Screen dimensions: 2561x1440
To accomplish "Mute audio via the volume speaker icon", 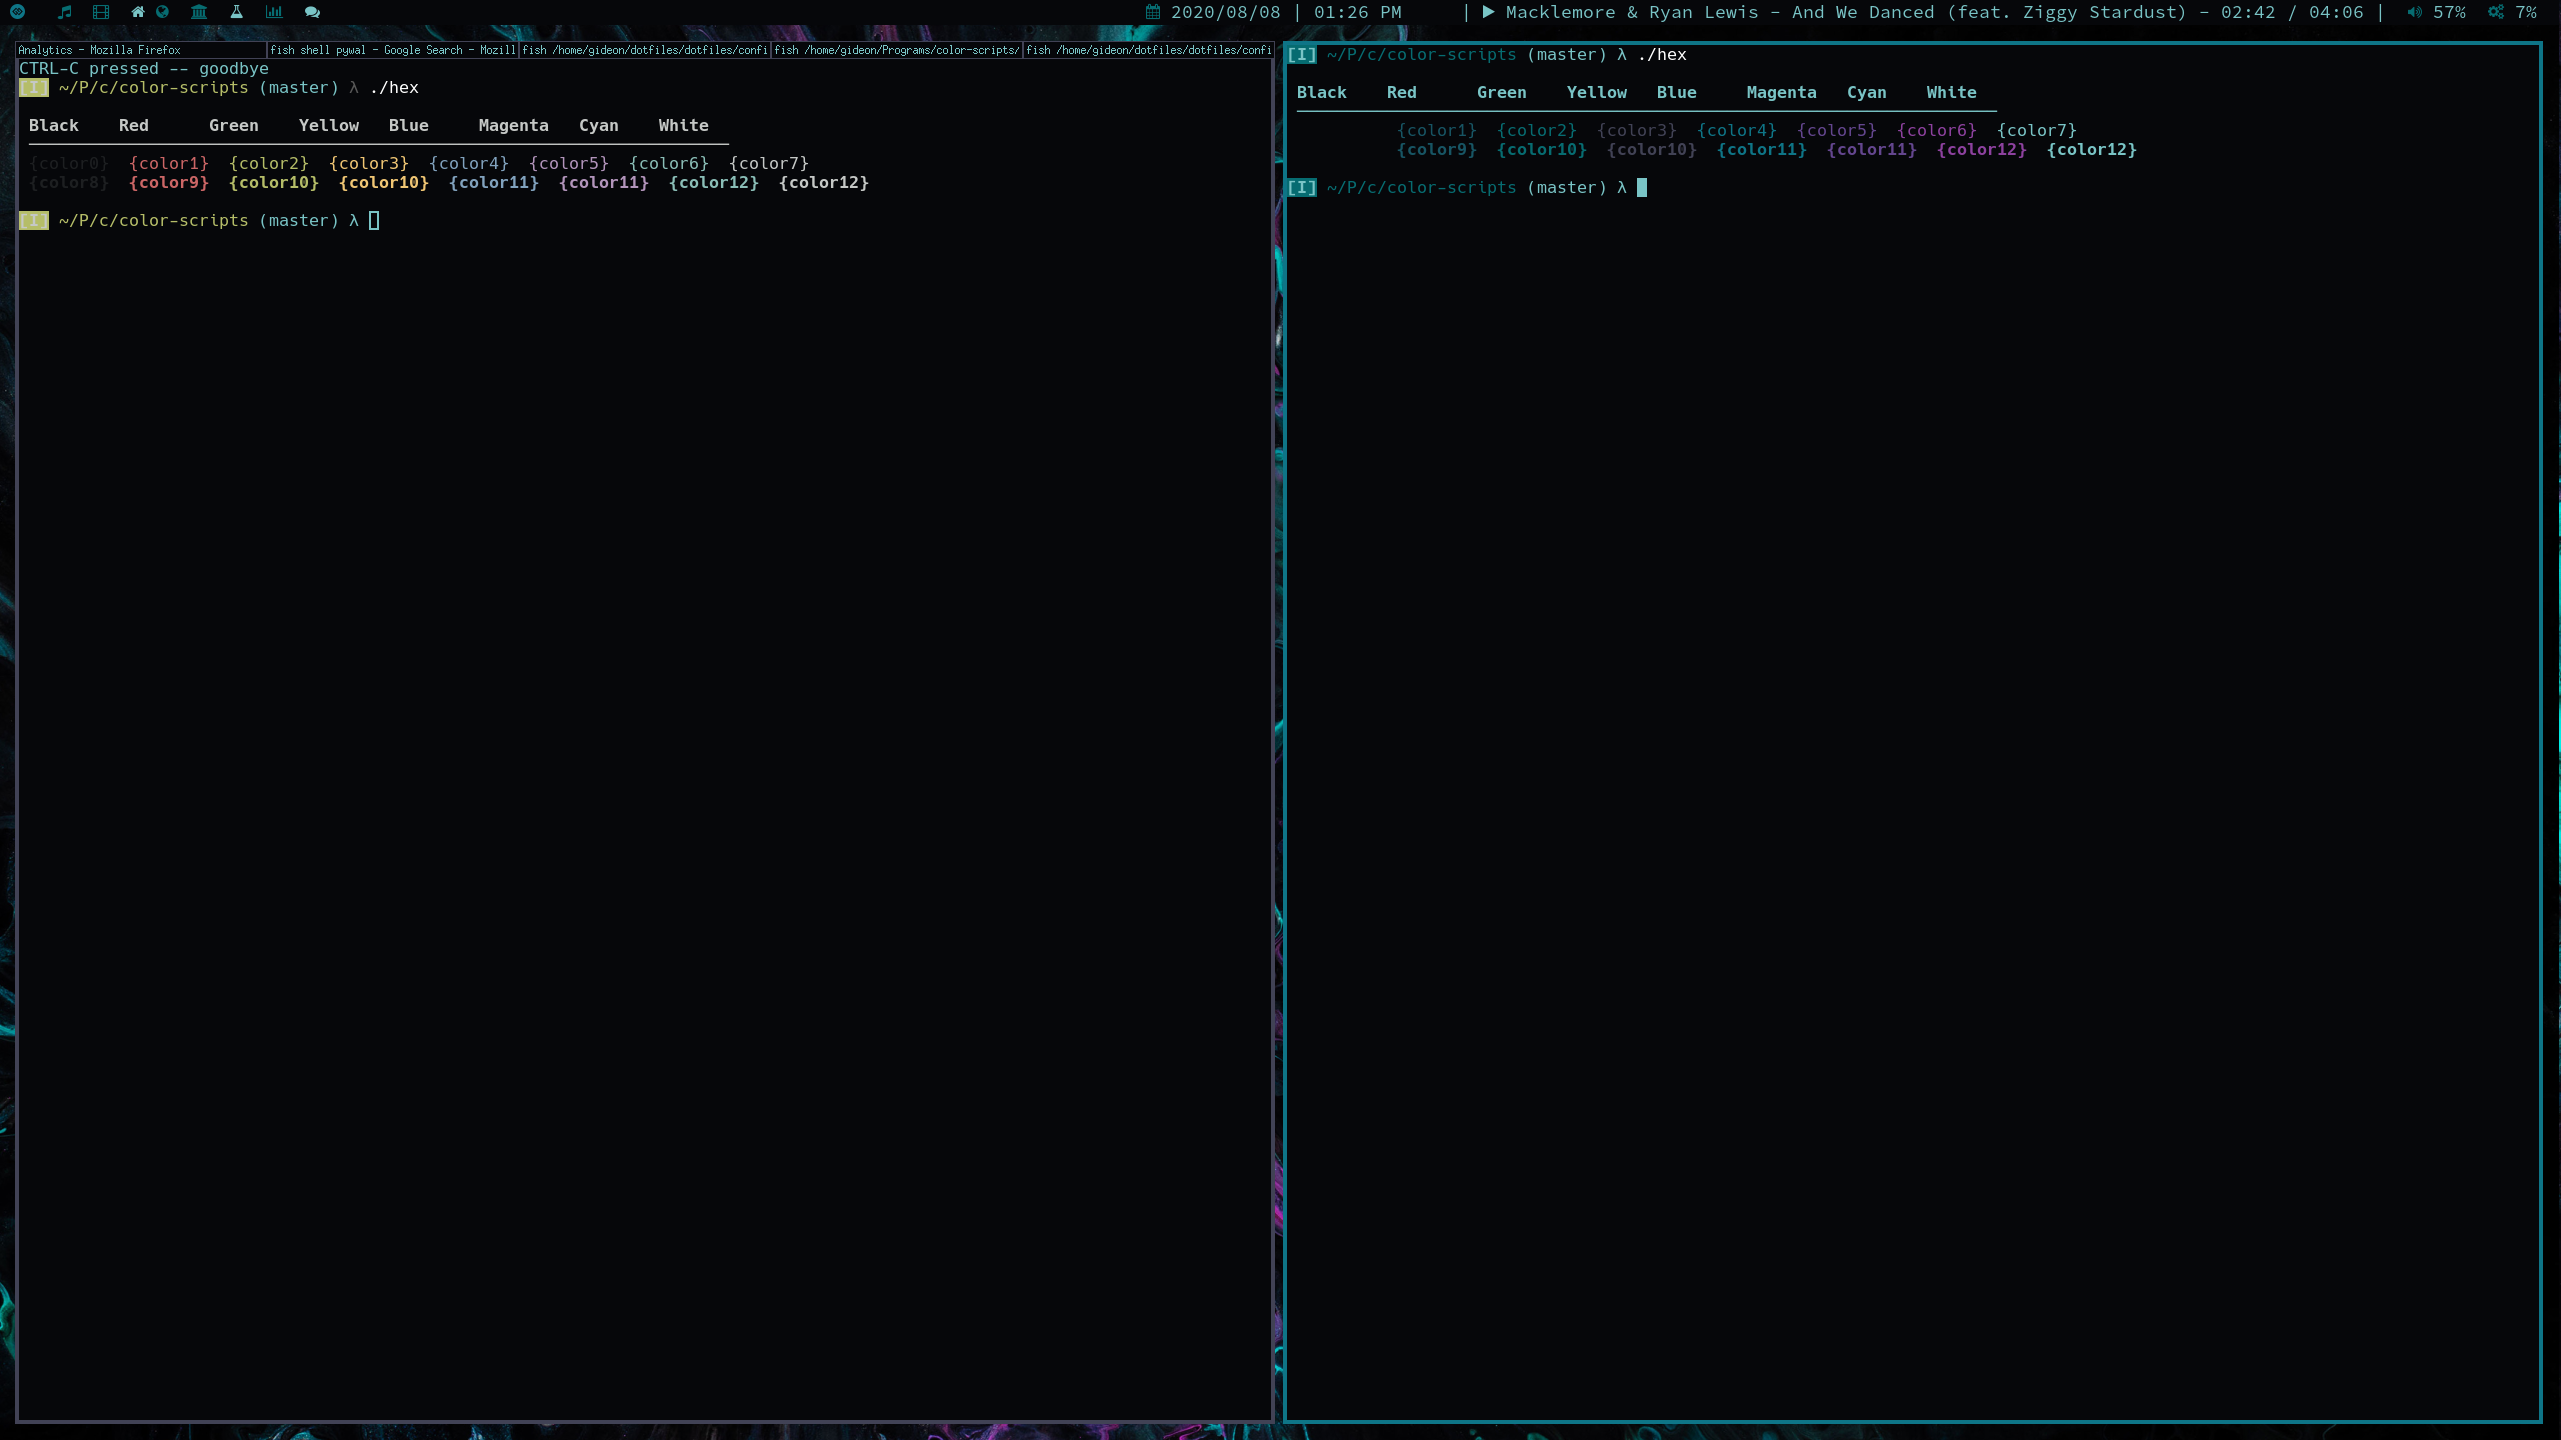I will (2413, 12).
